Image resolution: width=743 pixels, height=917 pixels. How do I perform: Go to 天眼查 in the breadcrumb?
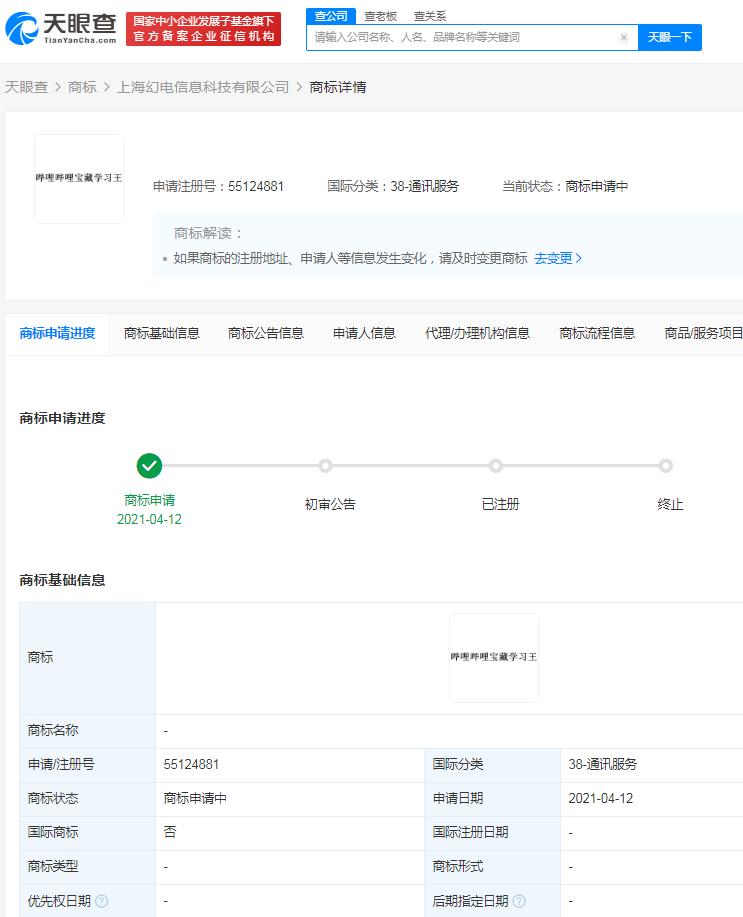[x=26, y=87]
